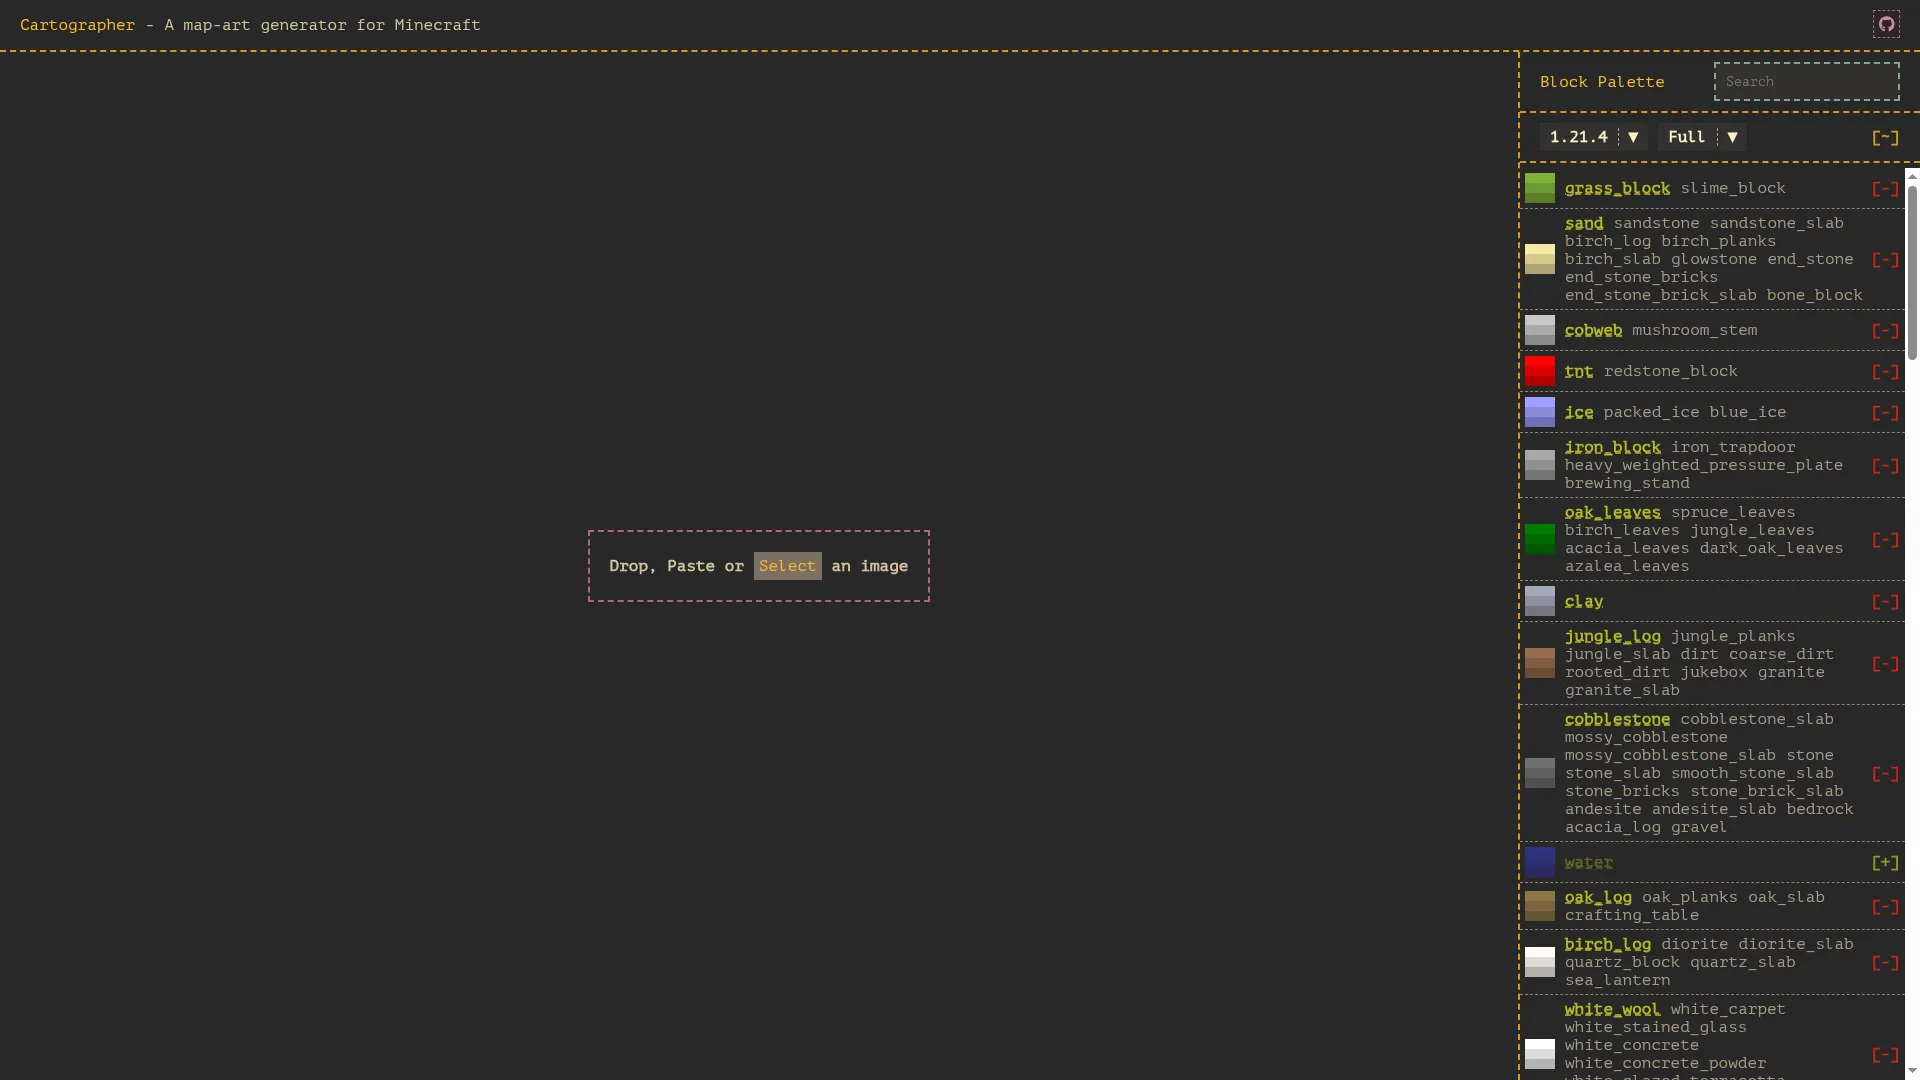The width and height of the screenshot is (1920, 1080).
Task: Select sandstone in the sand row
Action: [1656, 223]
